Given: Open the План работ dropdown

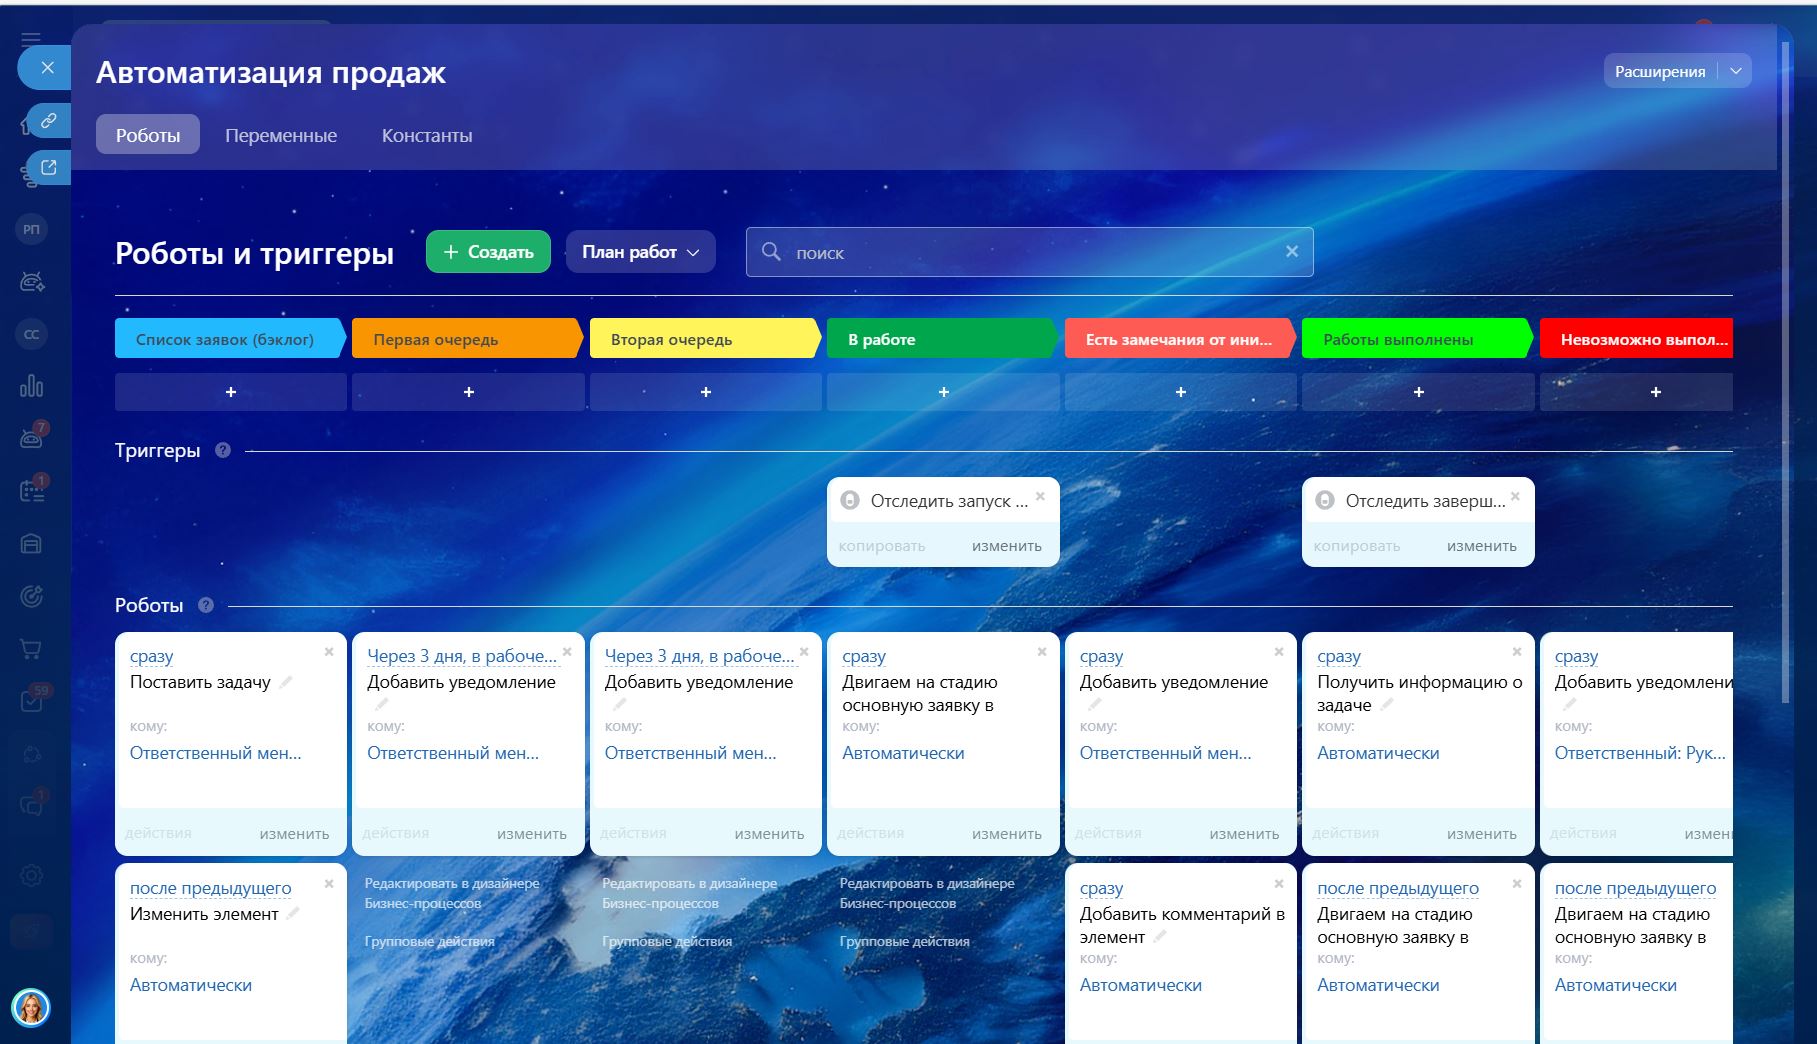Looking at the screenshot, I should coord(640,252).
